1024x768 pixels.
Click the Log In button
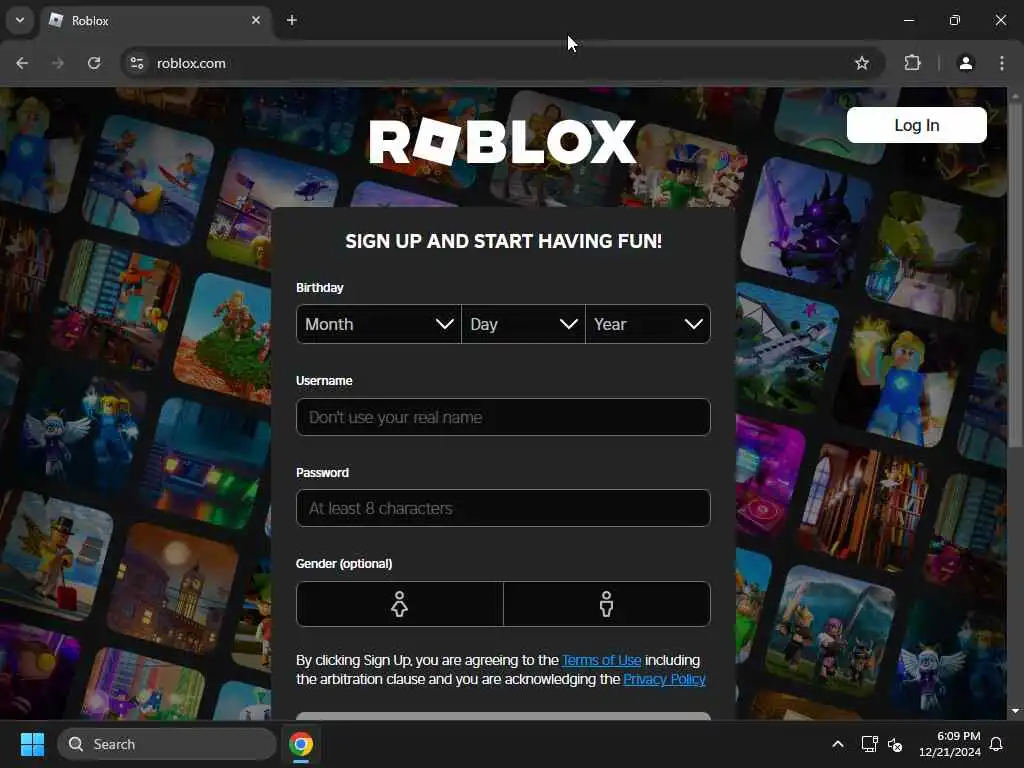tap(916, 125)
